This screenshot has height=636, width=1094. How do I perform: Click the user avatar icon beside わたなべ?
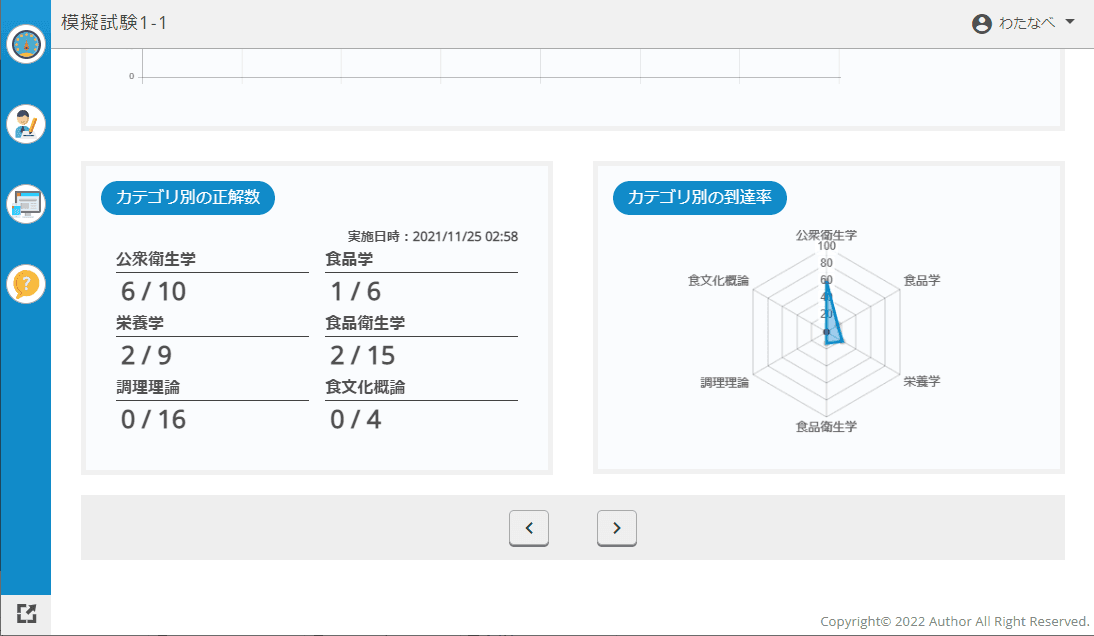click(981, 24)
